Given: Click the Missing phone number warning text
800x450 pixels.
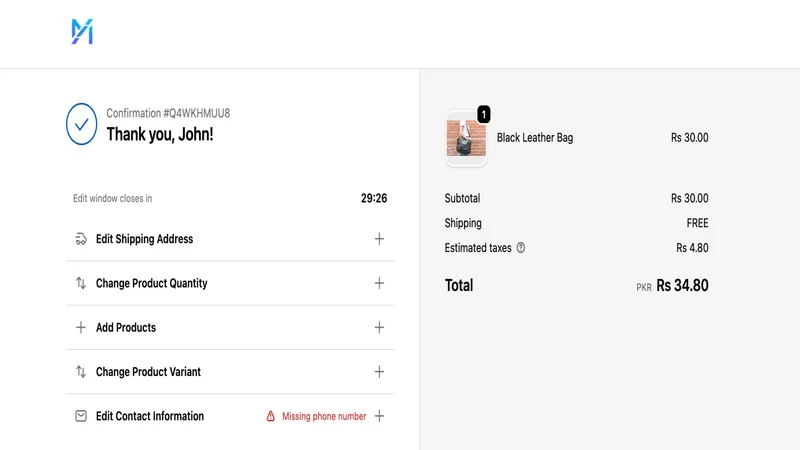Looking at the screenshot, I should coord(324,416).
